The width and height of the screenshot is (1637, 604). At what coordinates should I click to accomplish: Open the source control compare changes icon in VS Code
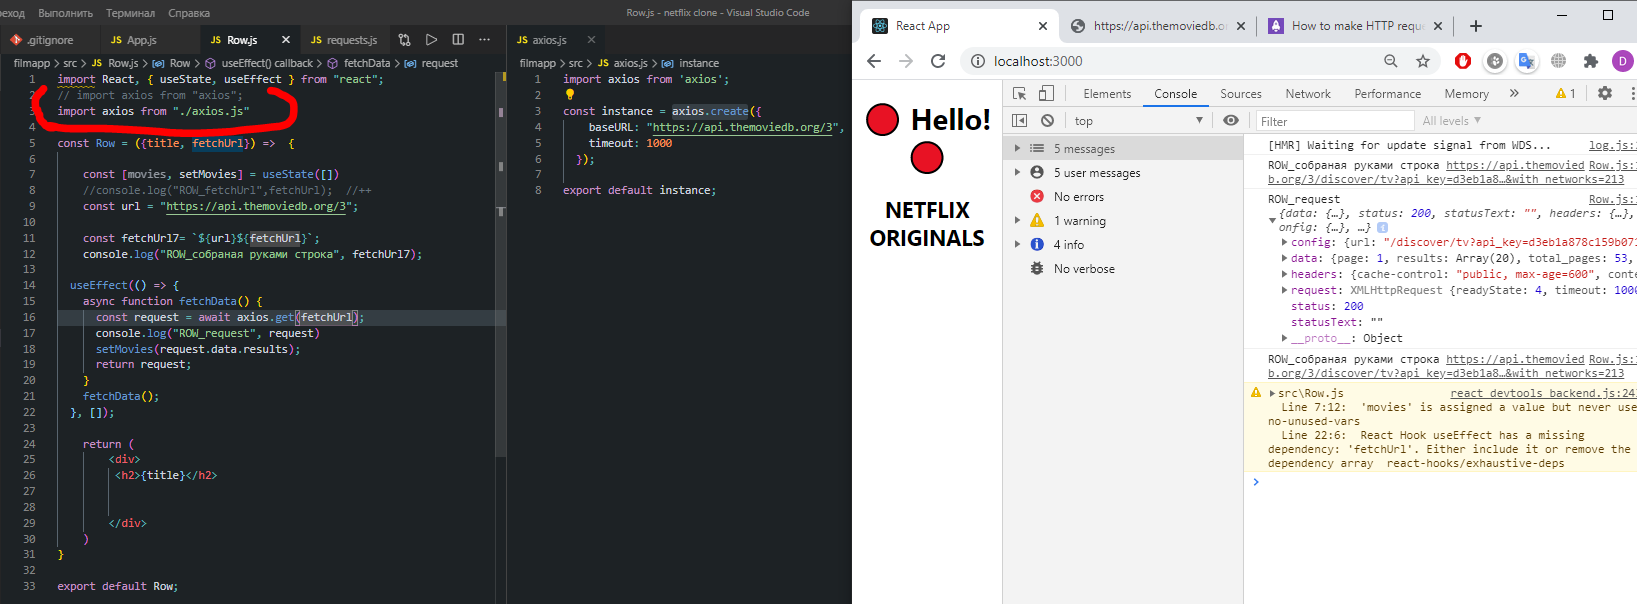tap(404, 40)
